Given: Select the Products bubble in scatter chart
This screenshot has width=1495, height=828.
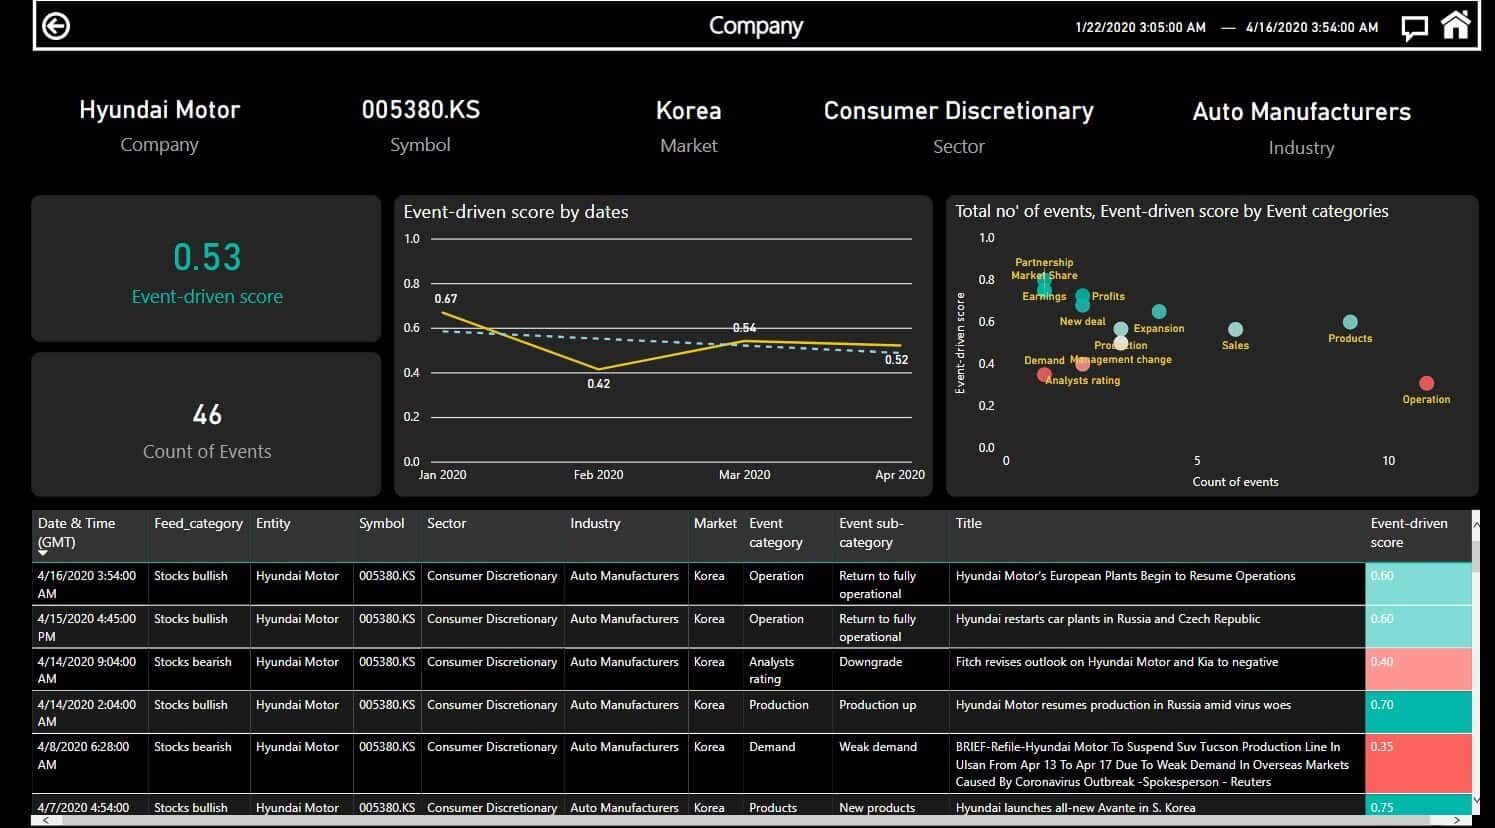Looking at the screenshot, I should [x=1350, y=322].
